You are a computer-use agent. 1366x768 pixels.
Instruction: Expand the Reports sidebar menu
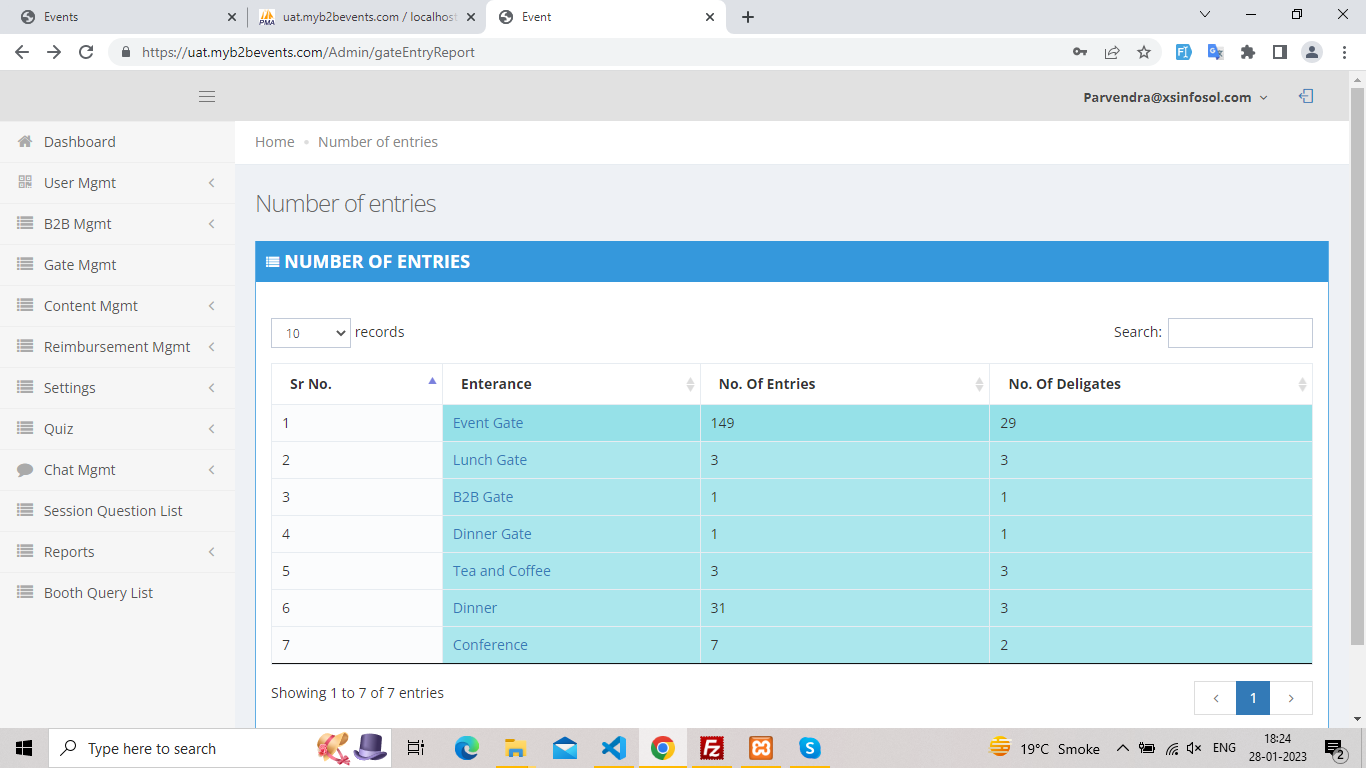[117, 552]
